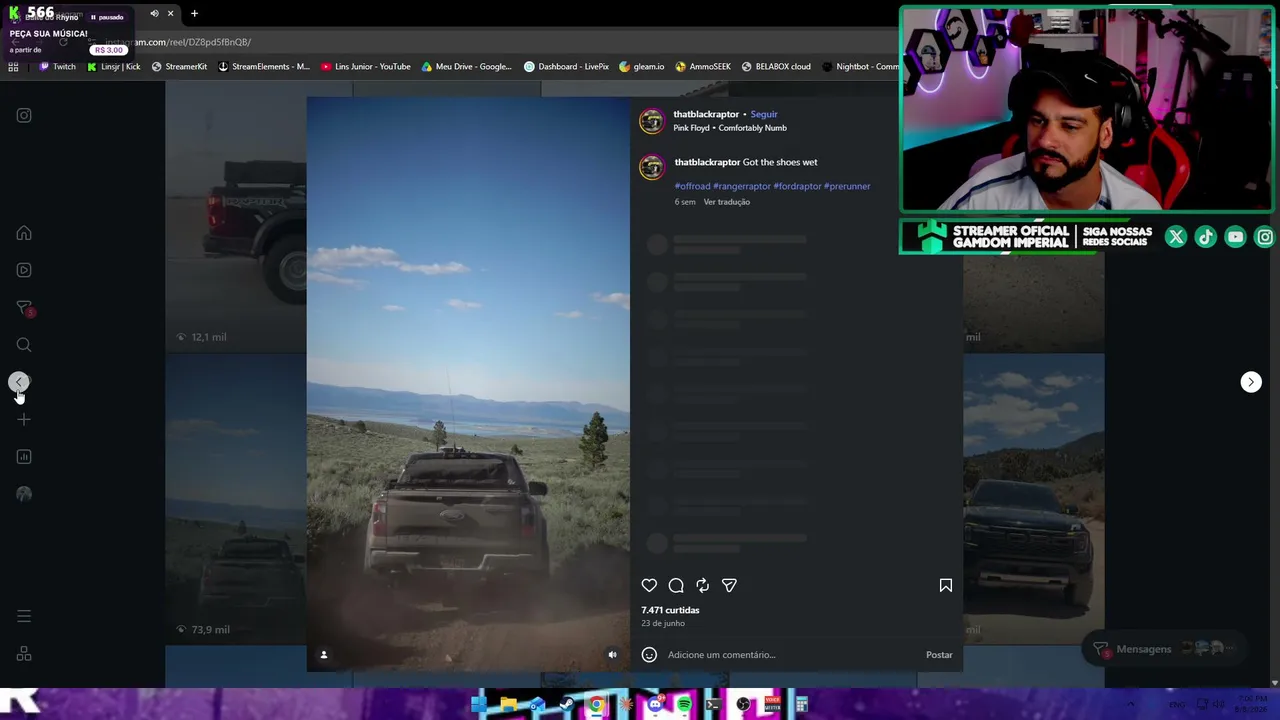The height and width of the screenshot is (720, 1280).
Task: Open Instagram search from sidebar
Action: [x=24, y=345]
